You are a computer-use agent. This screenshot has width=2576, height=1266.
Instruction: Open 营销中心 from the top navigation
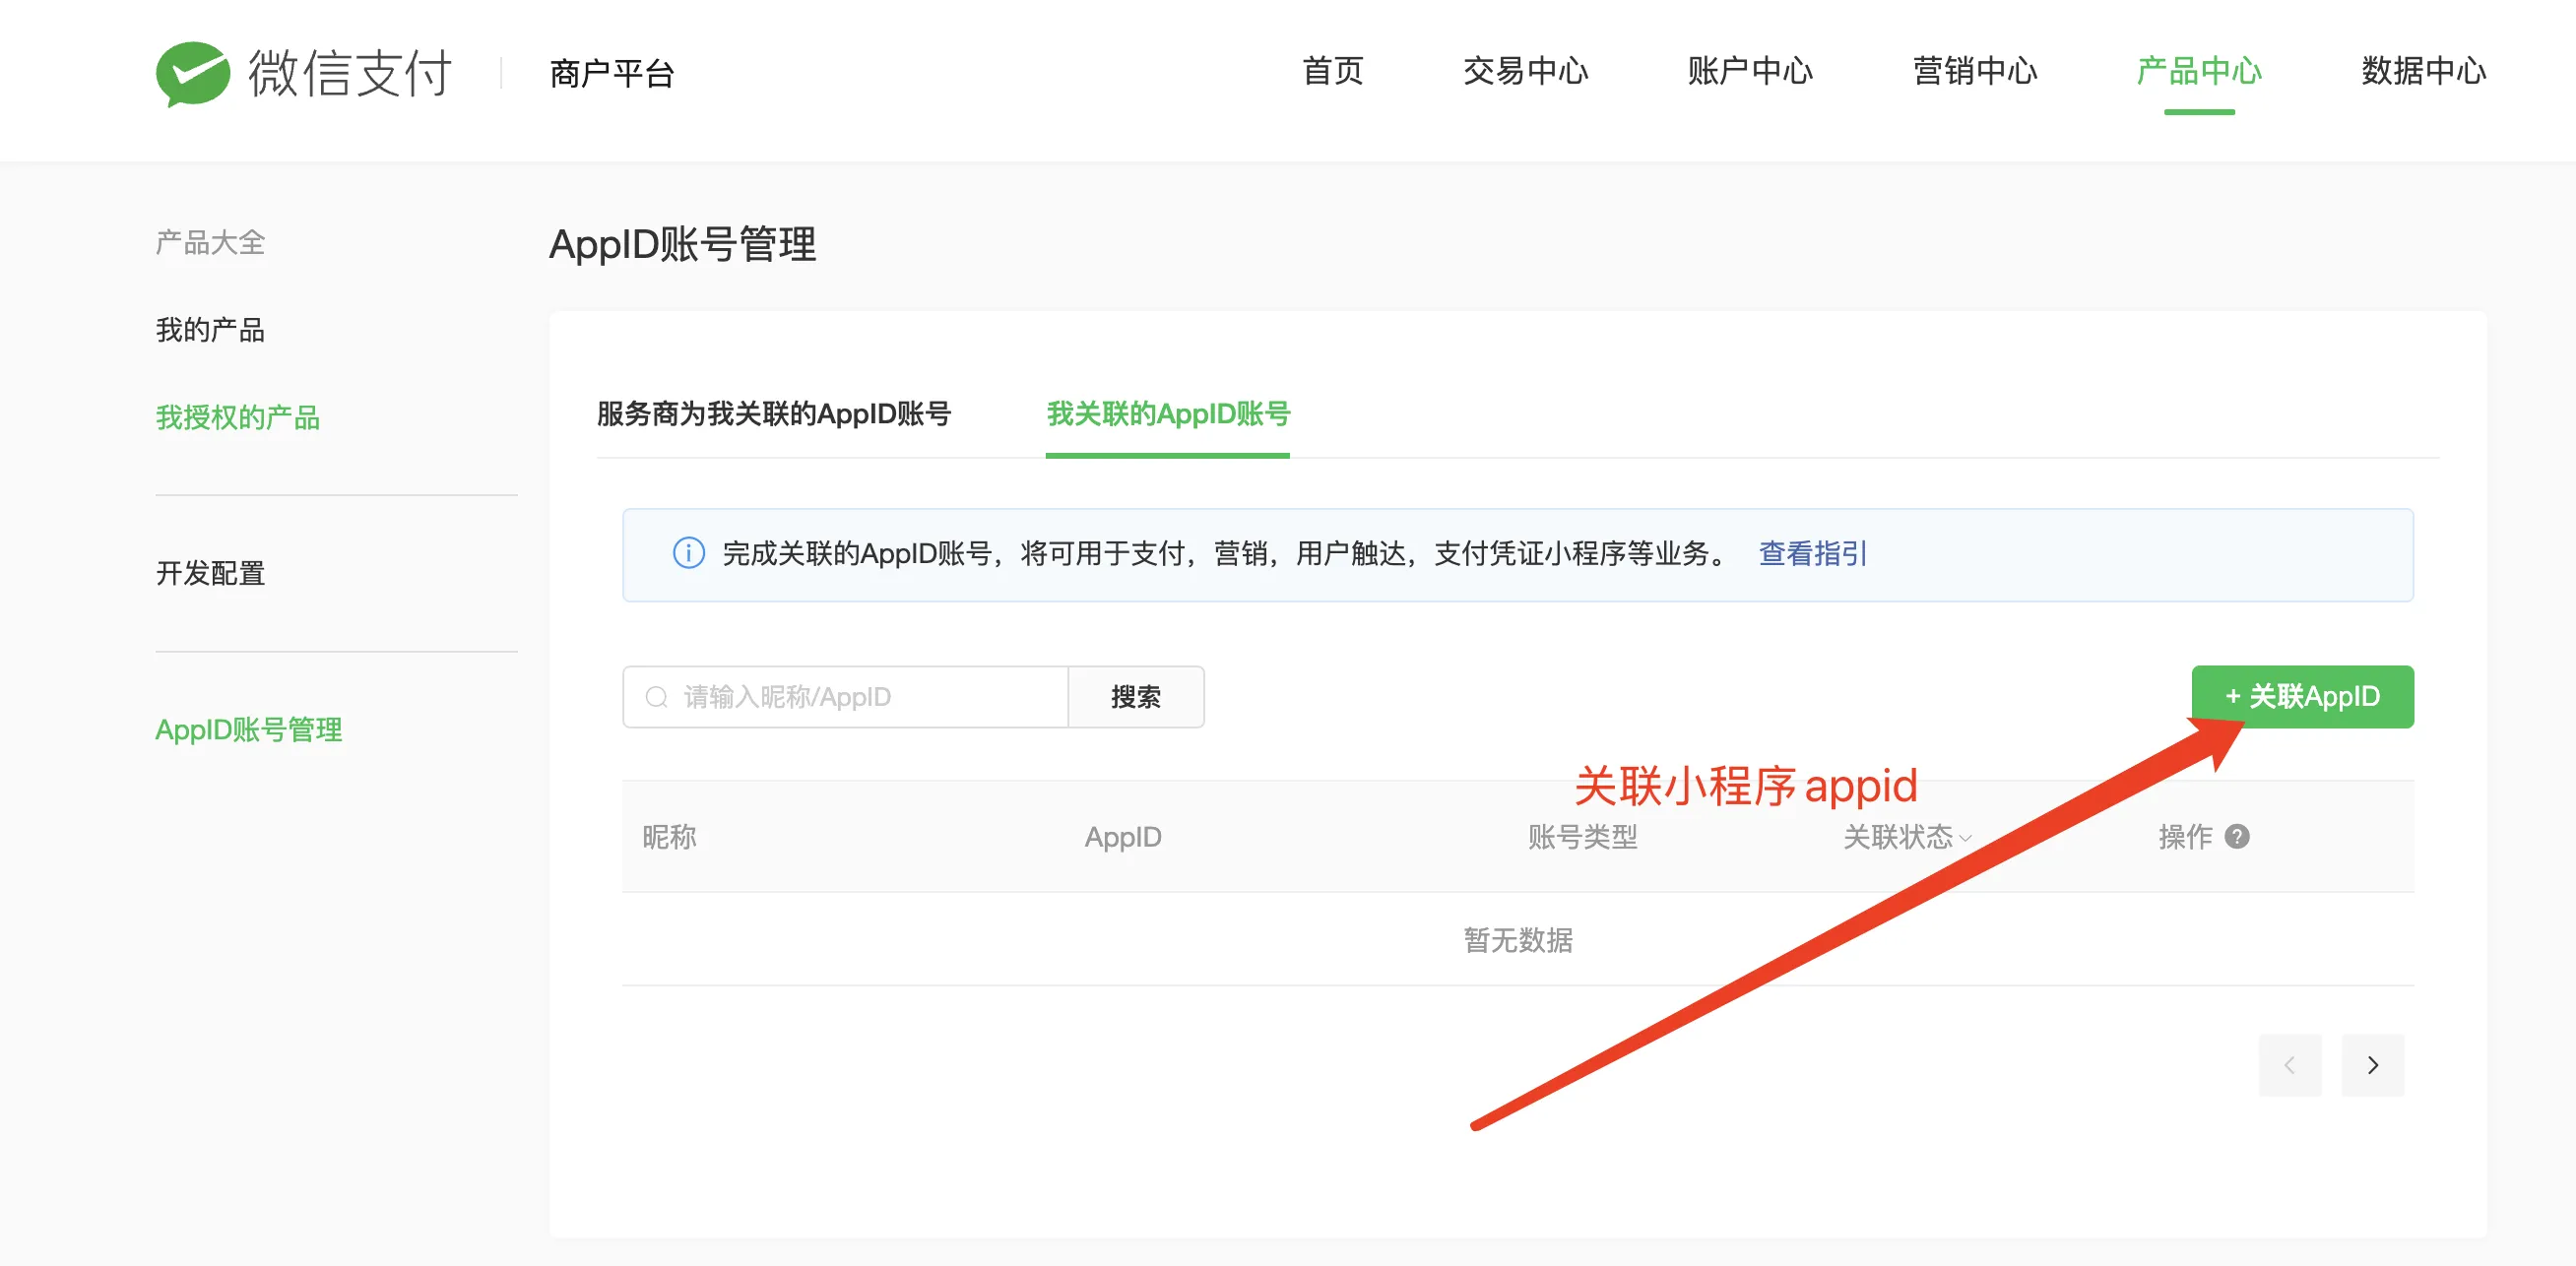click(x=1974, y=71)
